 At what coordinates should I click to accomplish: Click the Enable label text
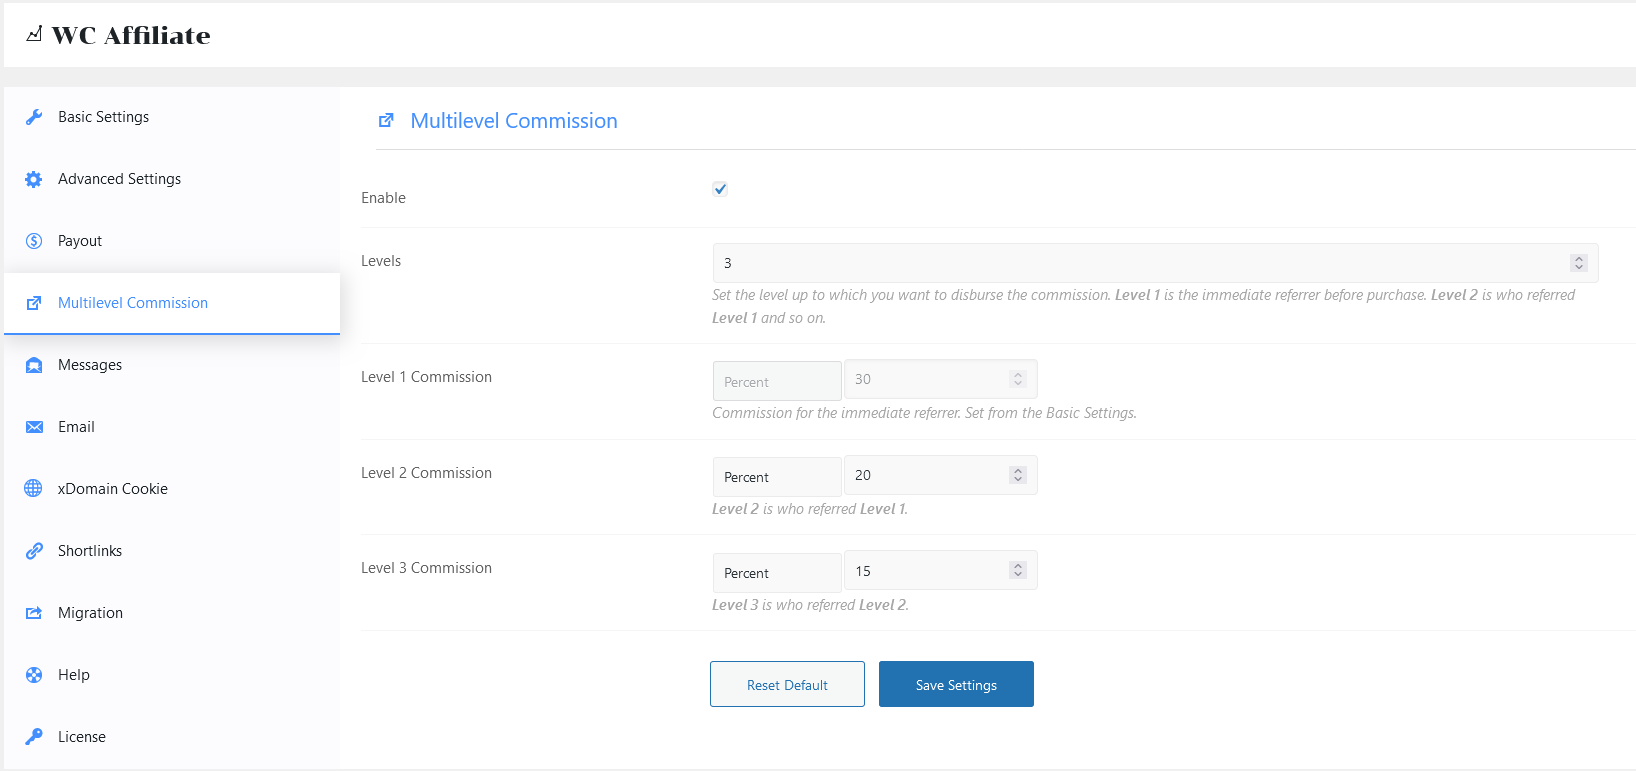coord(383,198)
